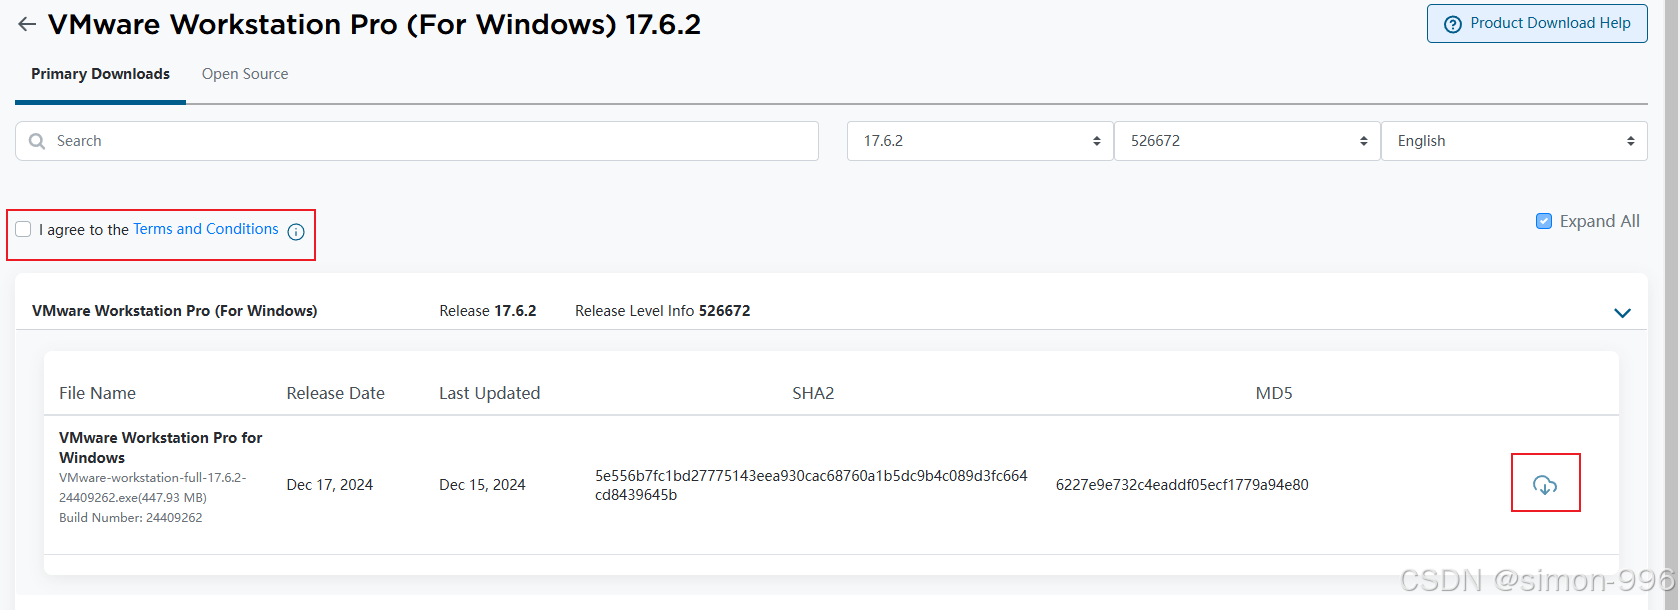Click the page title VMware Workstation Pro 17.6.2
The image size is (1680, 610).
coord(374,24)
